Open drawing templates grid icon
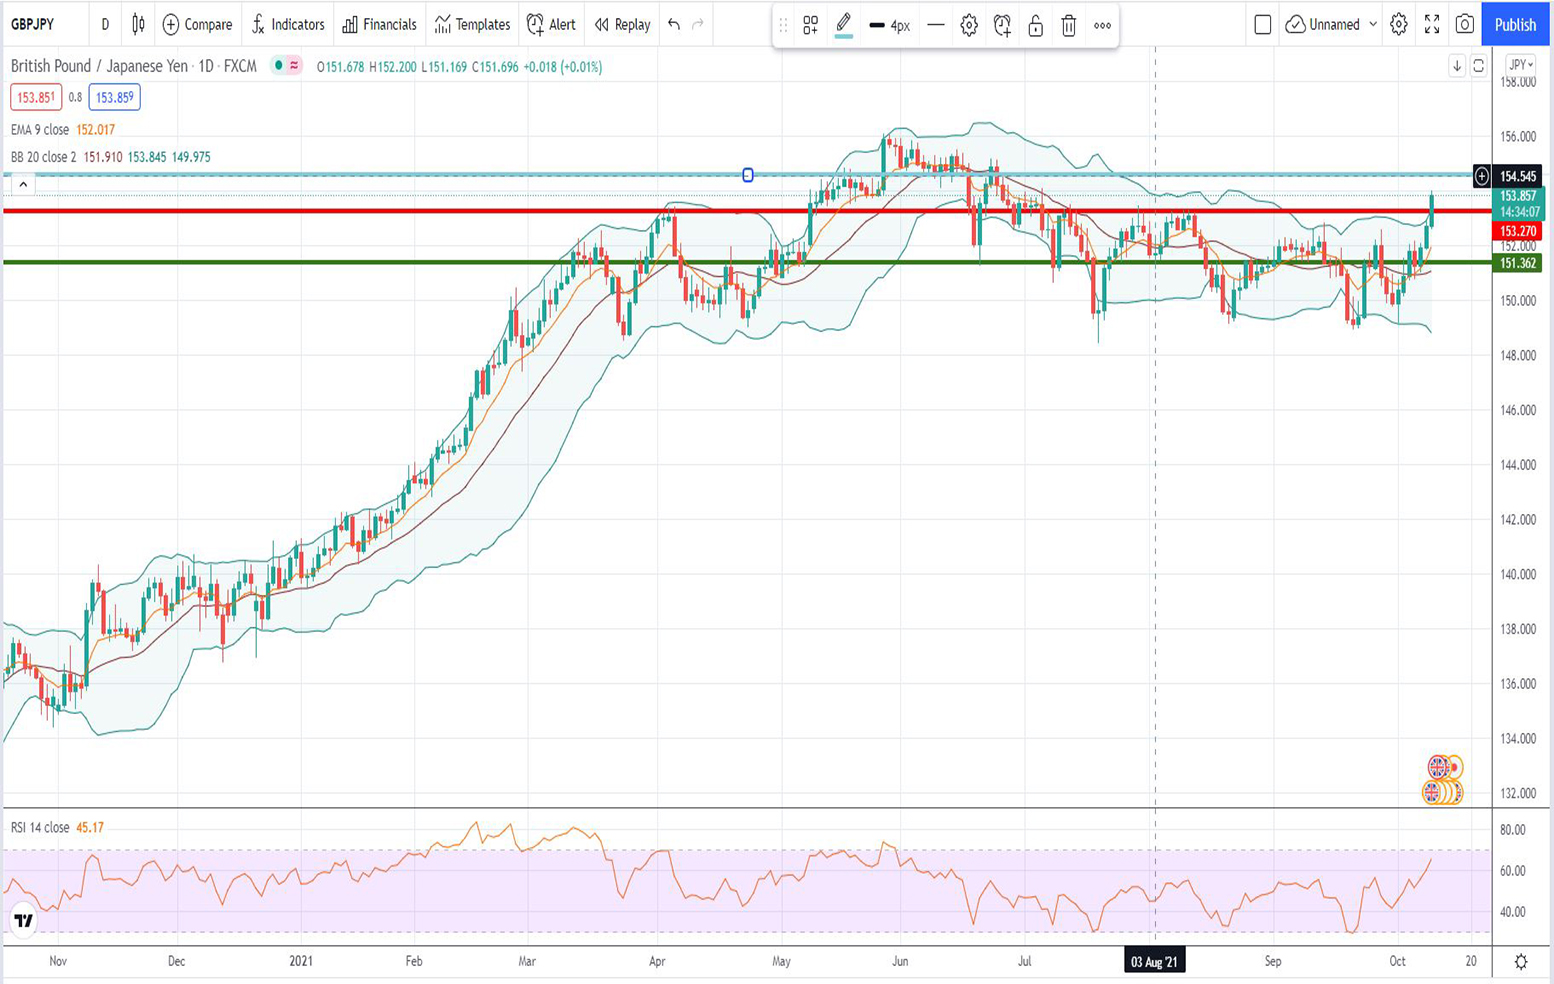The height and width of the screenshot is (984, 1554). [810, 26]
